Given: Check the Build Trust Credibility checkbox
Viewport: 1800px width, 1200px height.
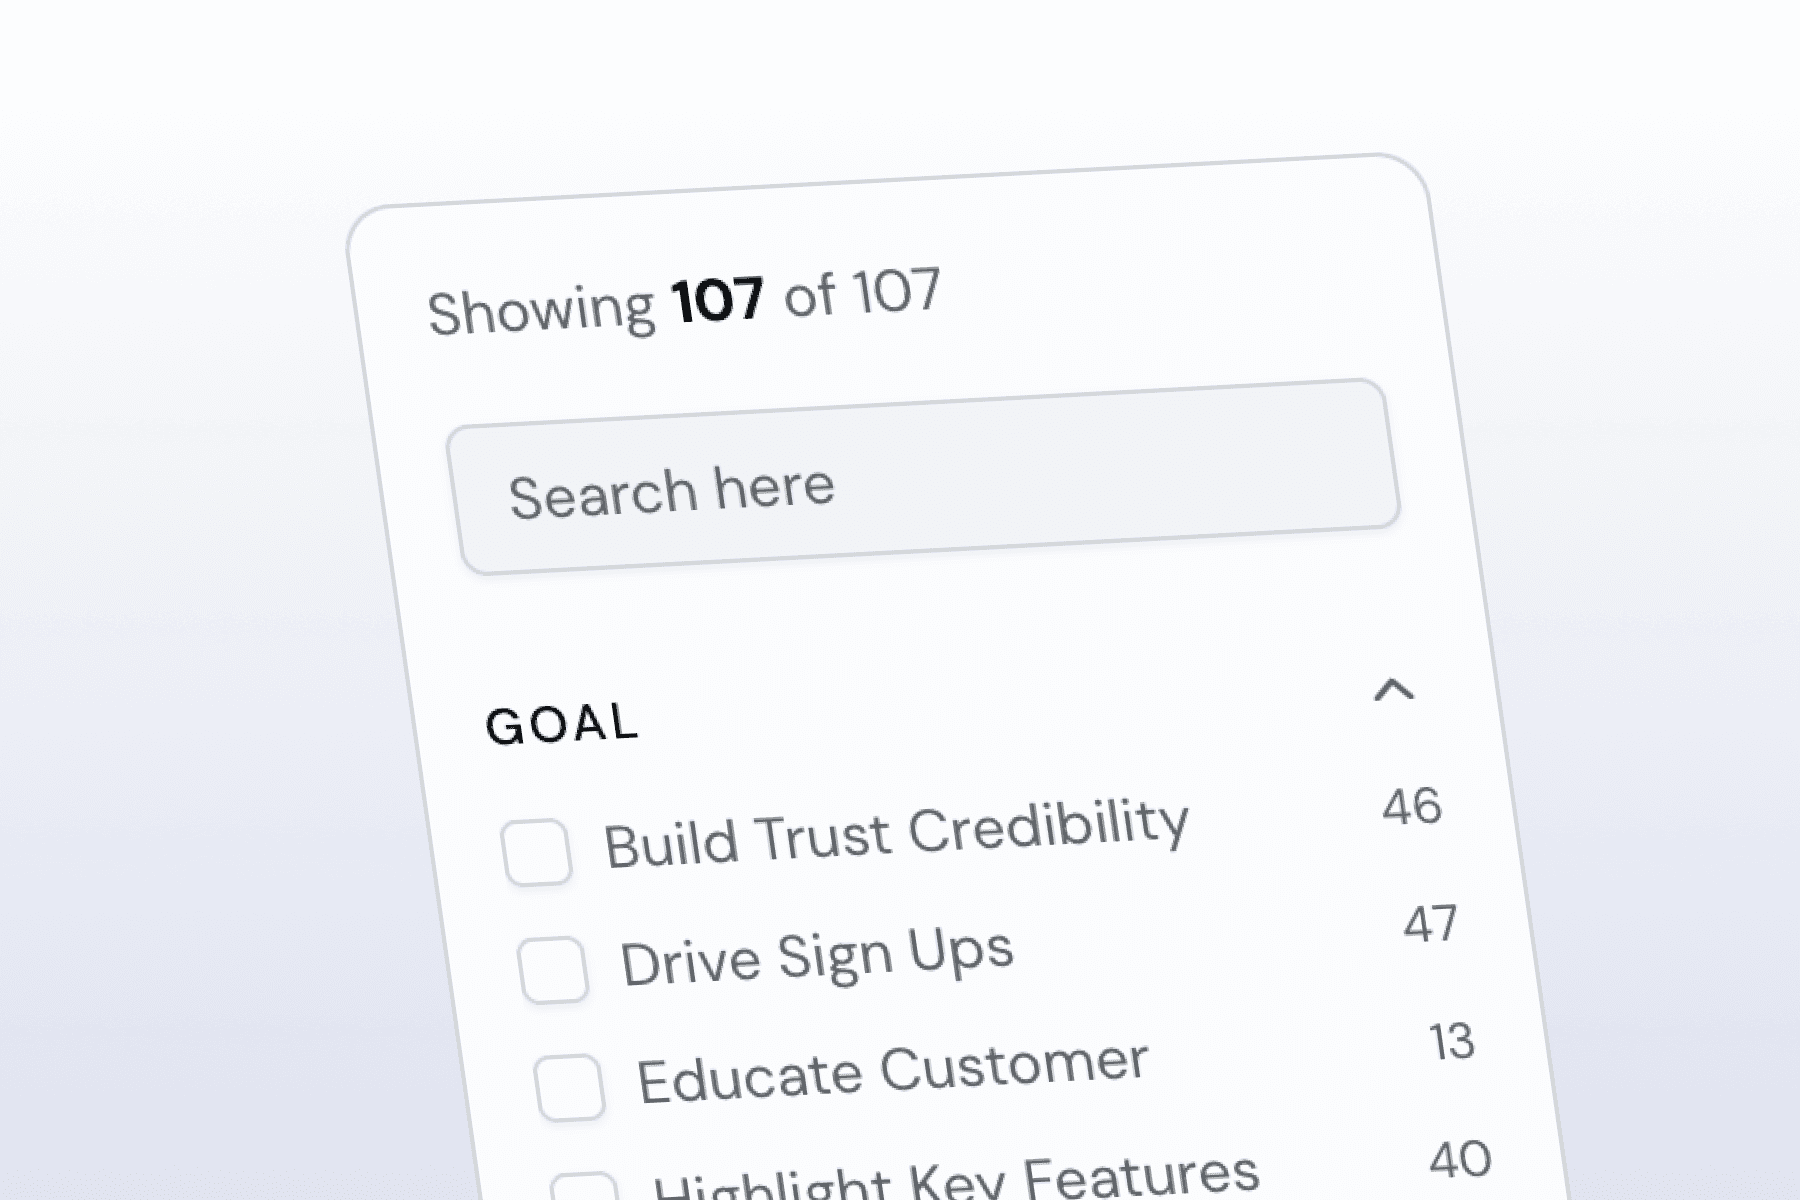Looking at the screenshot, I should pyautogui.click(x=537, y=852).
